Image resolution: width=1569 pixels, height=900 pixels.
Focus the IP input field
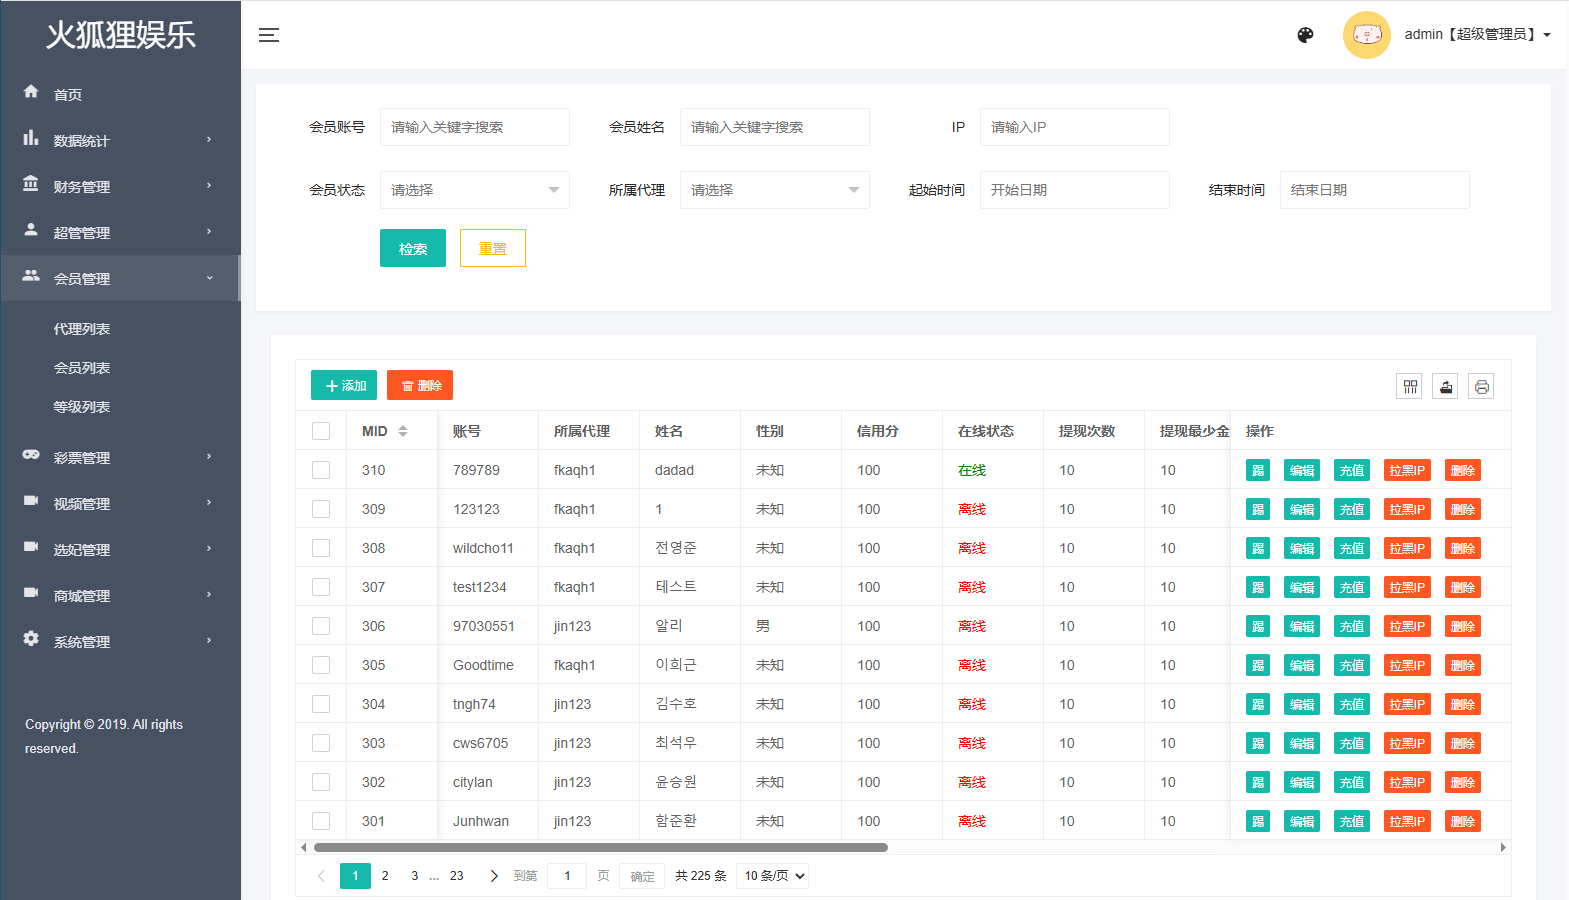point(1075,127)
